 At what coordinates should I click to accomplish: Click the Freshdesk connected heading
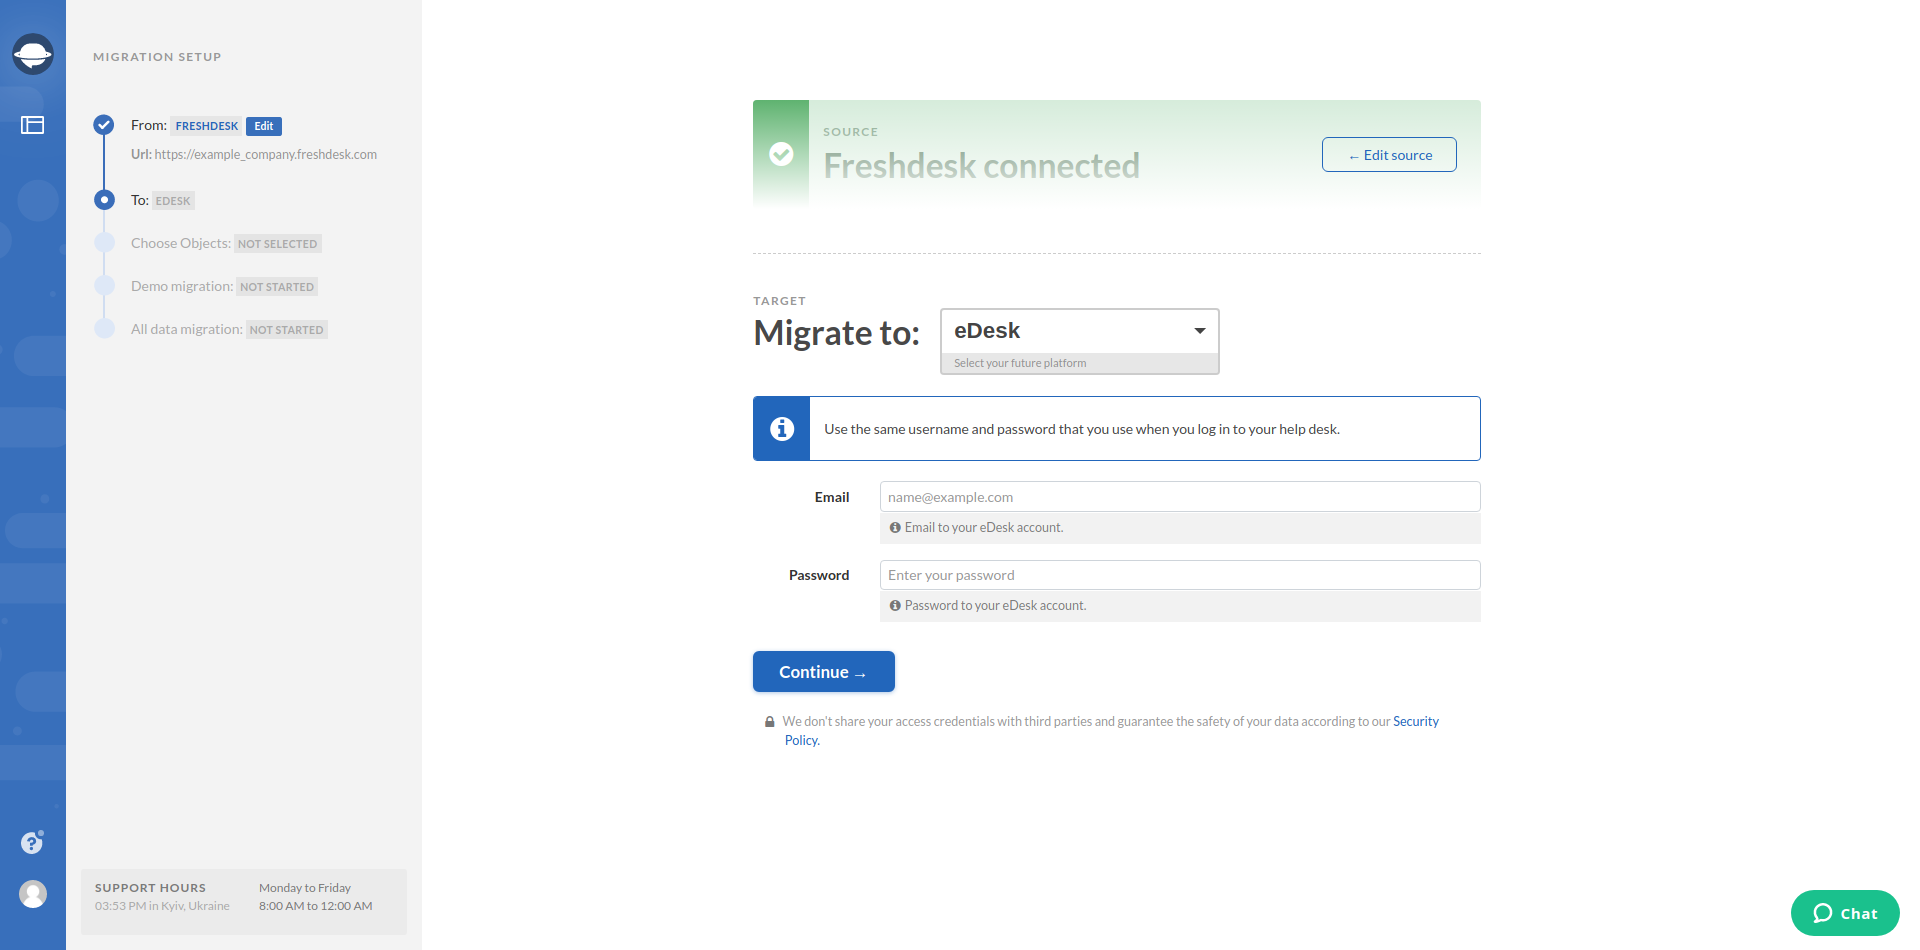981,166
